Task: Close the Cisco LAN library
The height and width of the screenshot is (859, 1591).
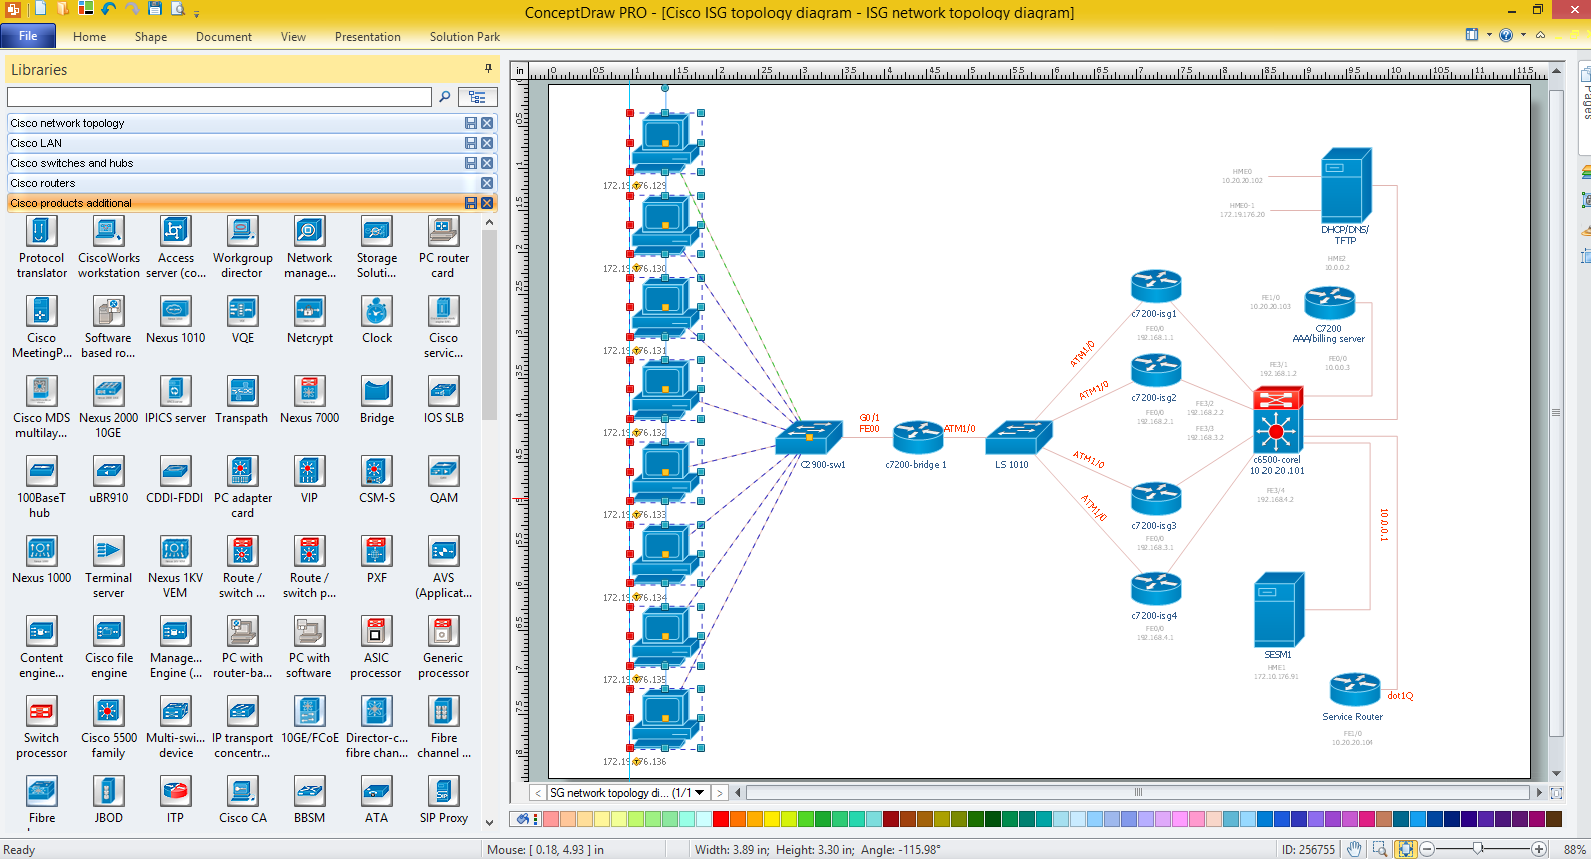Action: pos(487,143)
